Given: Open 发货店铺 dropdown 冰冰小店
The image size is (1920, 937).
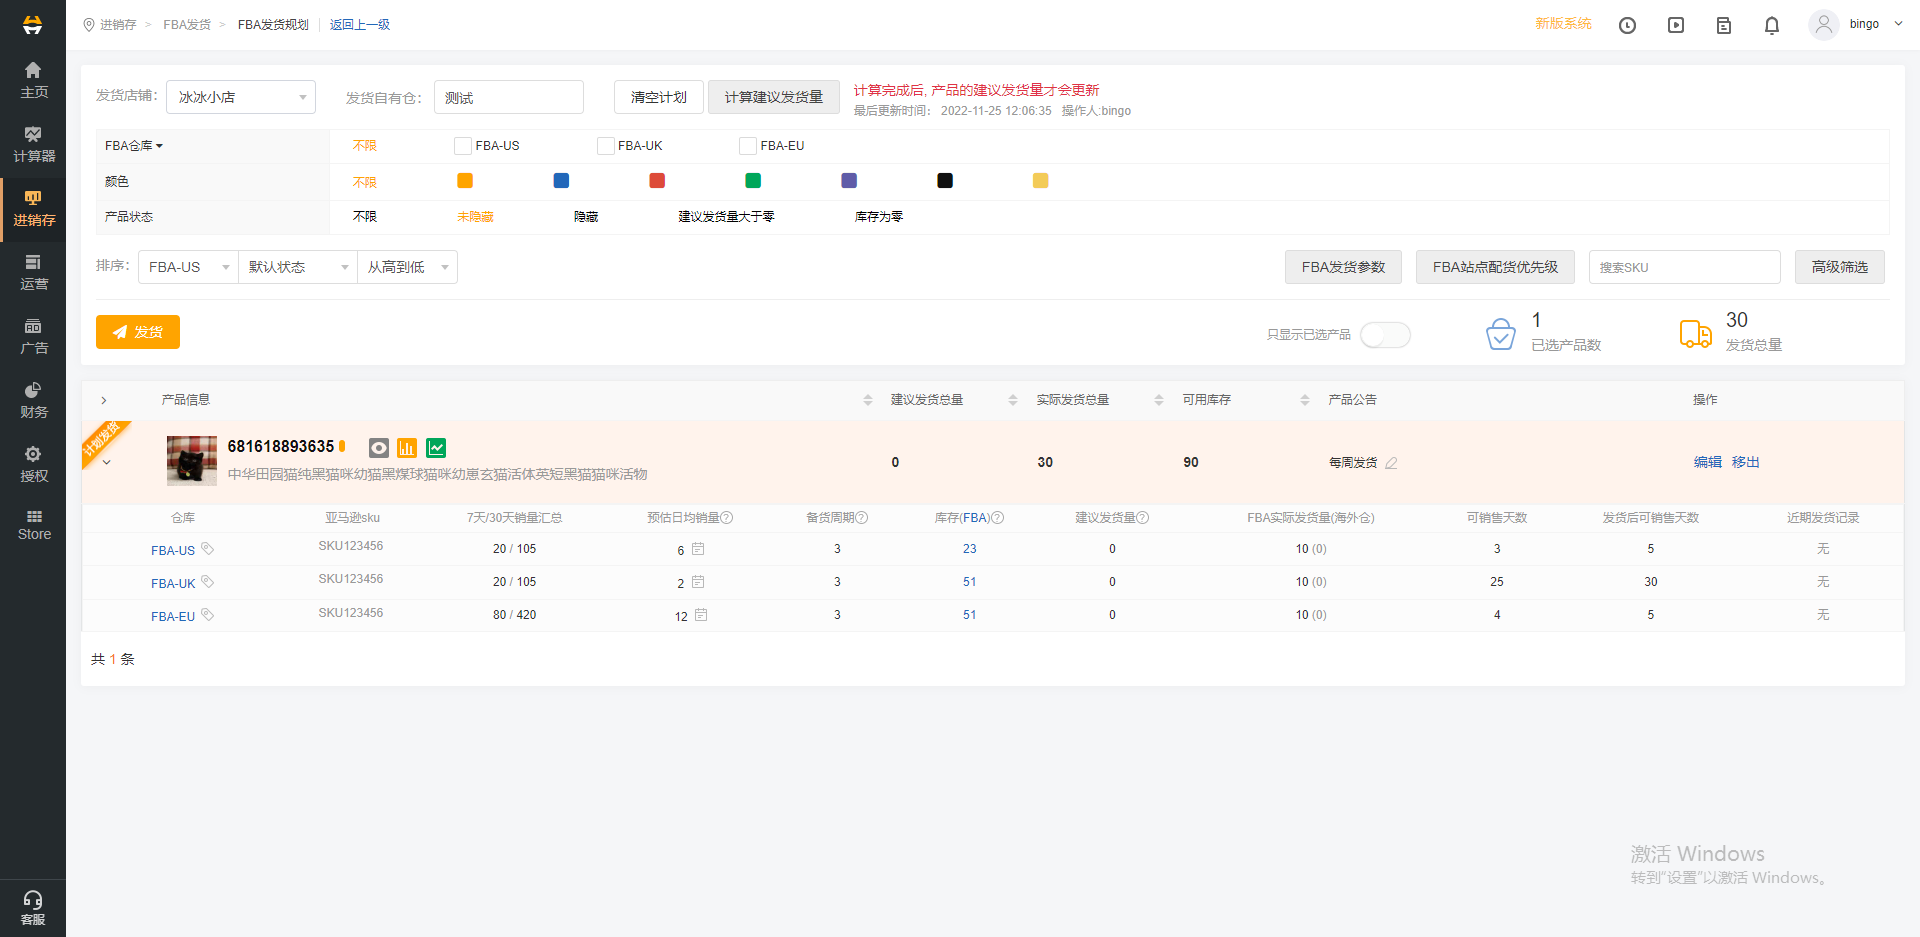Looking at the screenshot, I should pyautogui.click(x=241, y=97).
